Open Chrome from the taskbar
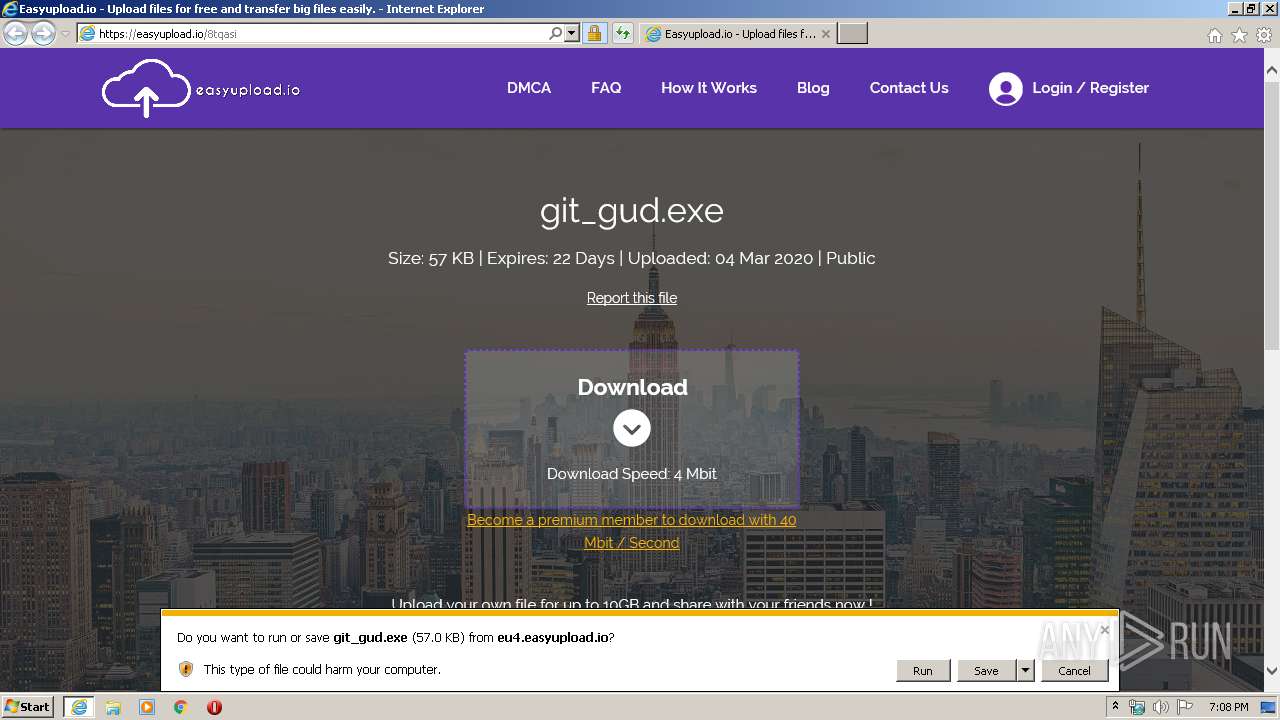The height and width of the screenshot is (720, 1280). click(181, 707)
